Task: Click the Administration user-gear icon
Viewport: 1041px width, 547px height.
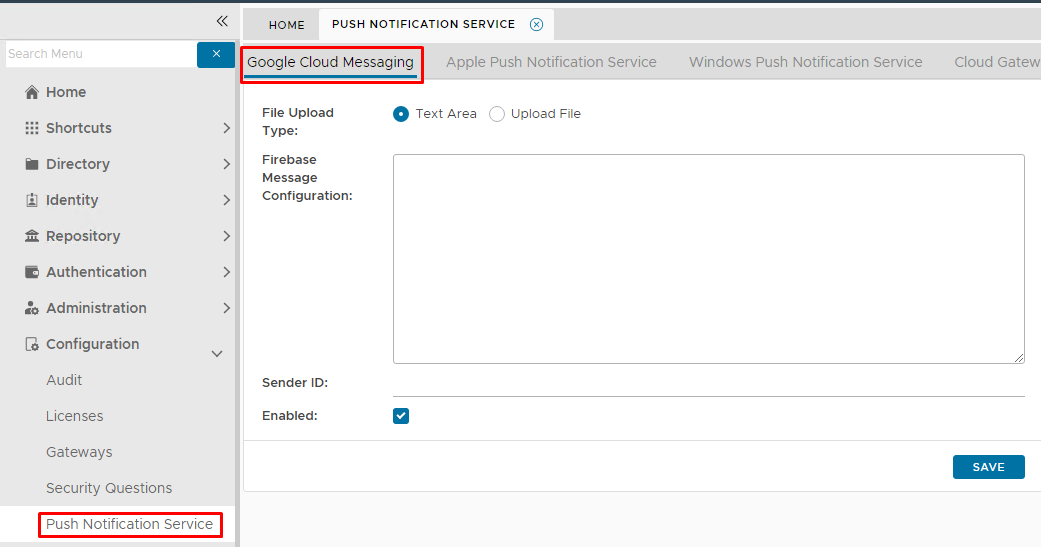Action: [32, 308]
